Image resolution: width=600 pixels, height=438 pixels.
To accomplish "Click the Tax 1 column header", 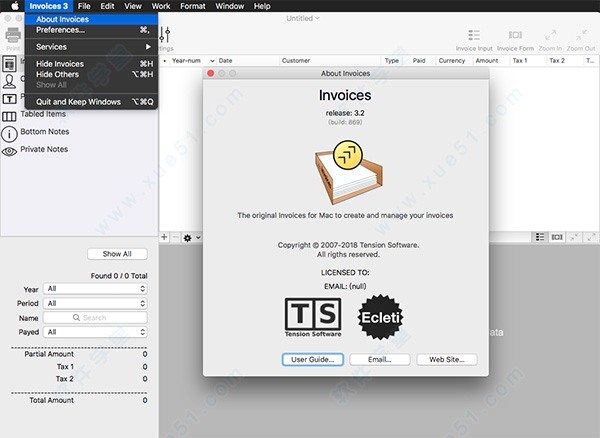I will (x=527, y=60).
